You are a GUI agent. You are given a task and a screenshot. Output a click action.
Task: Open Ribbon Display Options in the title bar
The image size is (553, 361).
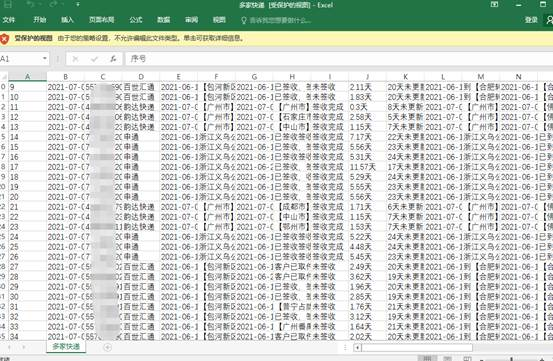click(494, 5)
